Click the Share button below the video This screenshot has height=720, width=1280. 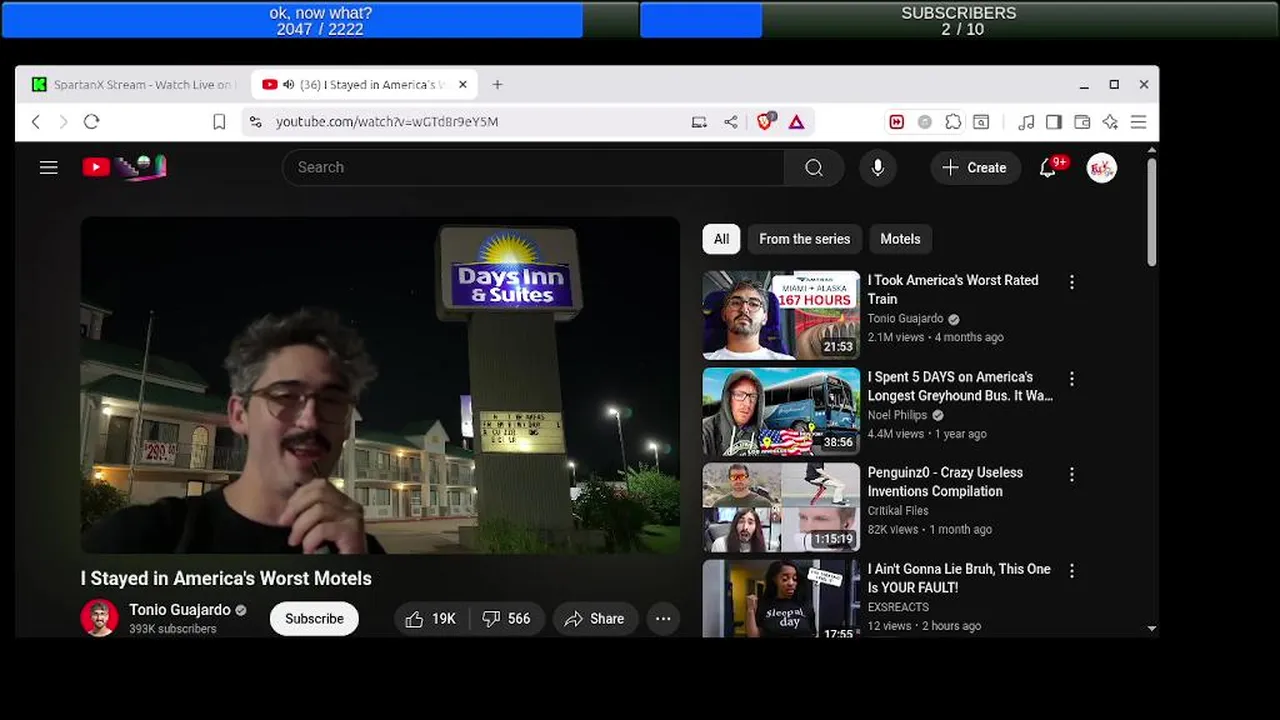(595, 619)
